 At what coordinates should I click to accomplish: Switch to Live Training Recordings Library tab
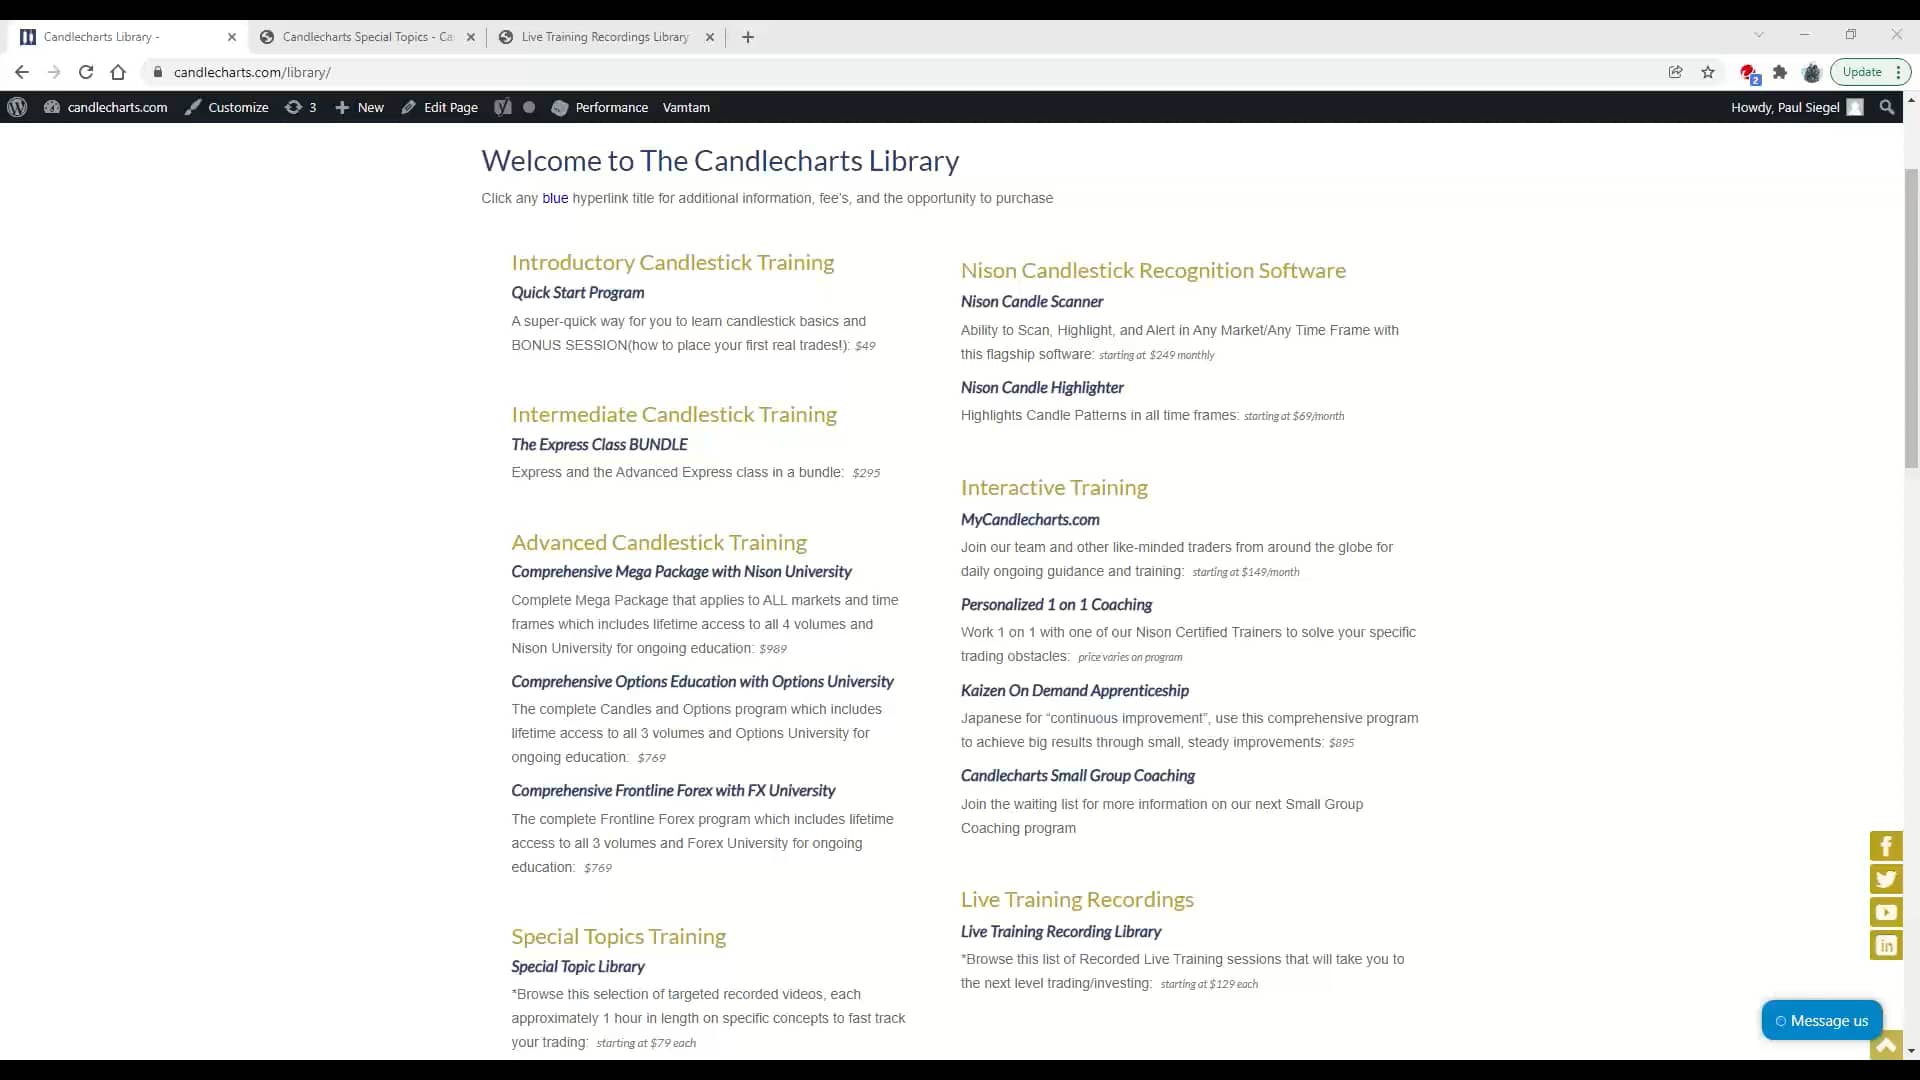[606, 37]
